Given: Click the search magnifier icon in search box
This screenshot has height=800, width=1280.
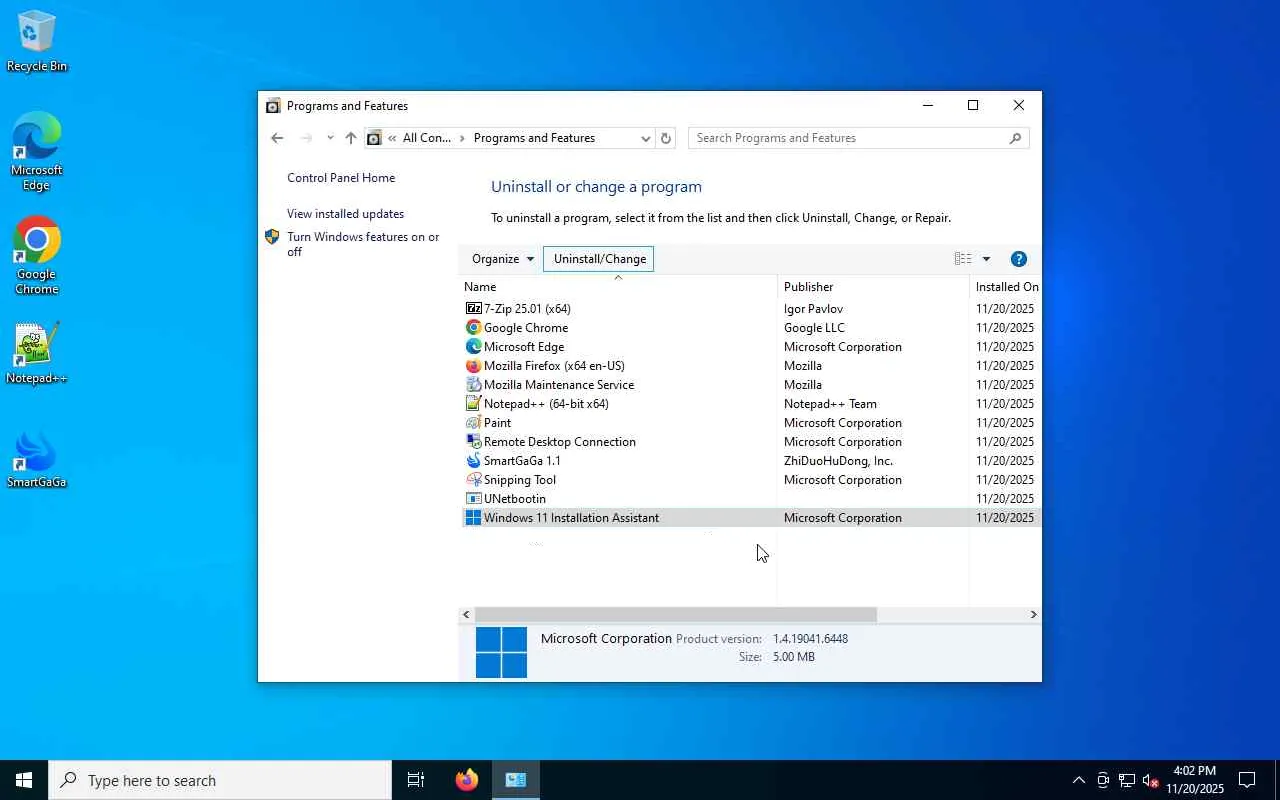Looking at the screenshot, I should click(x=1015, y=138).
